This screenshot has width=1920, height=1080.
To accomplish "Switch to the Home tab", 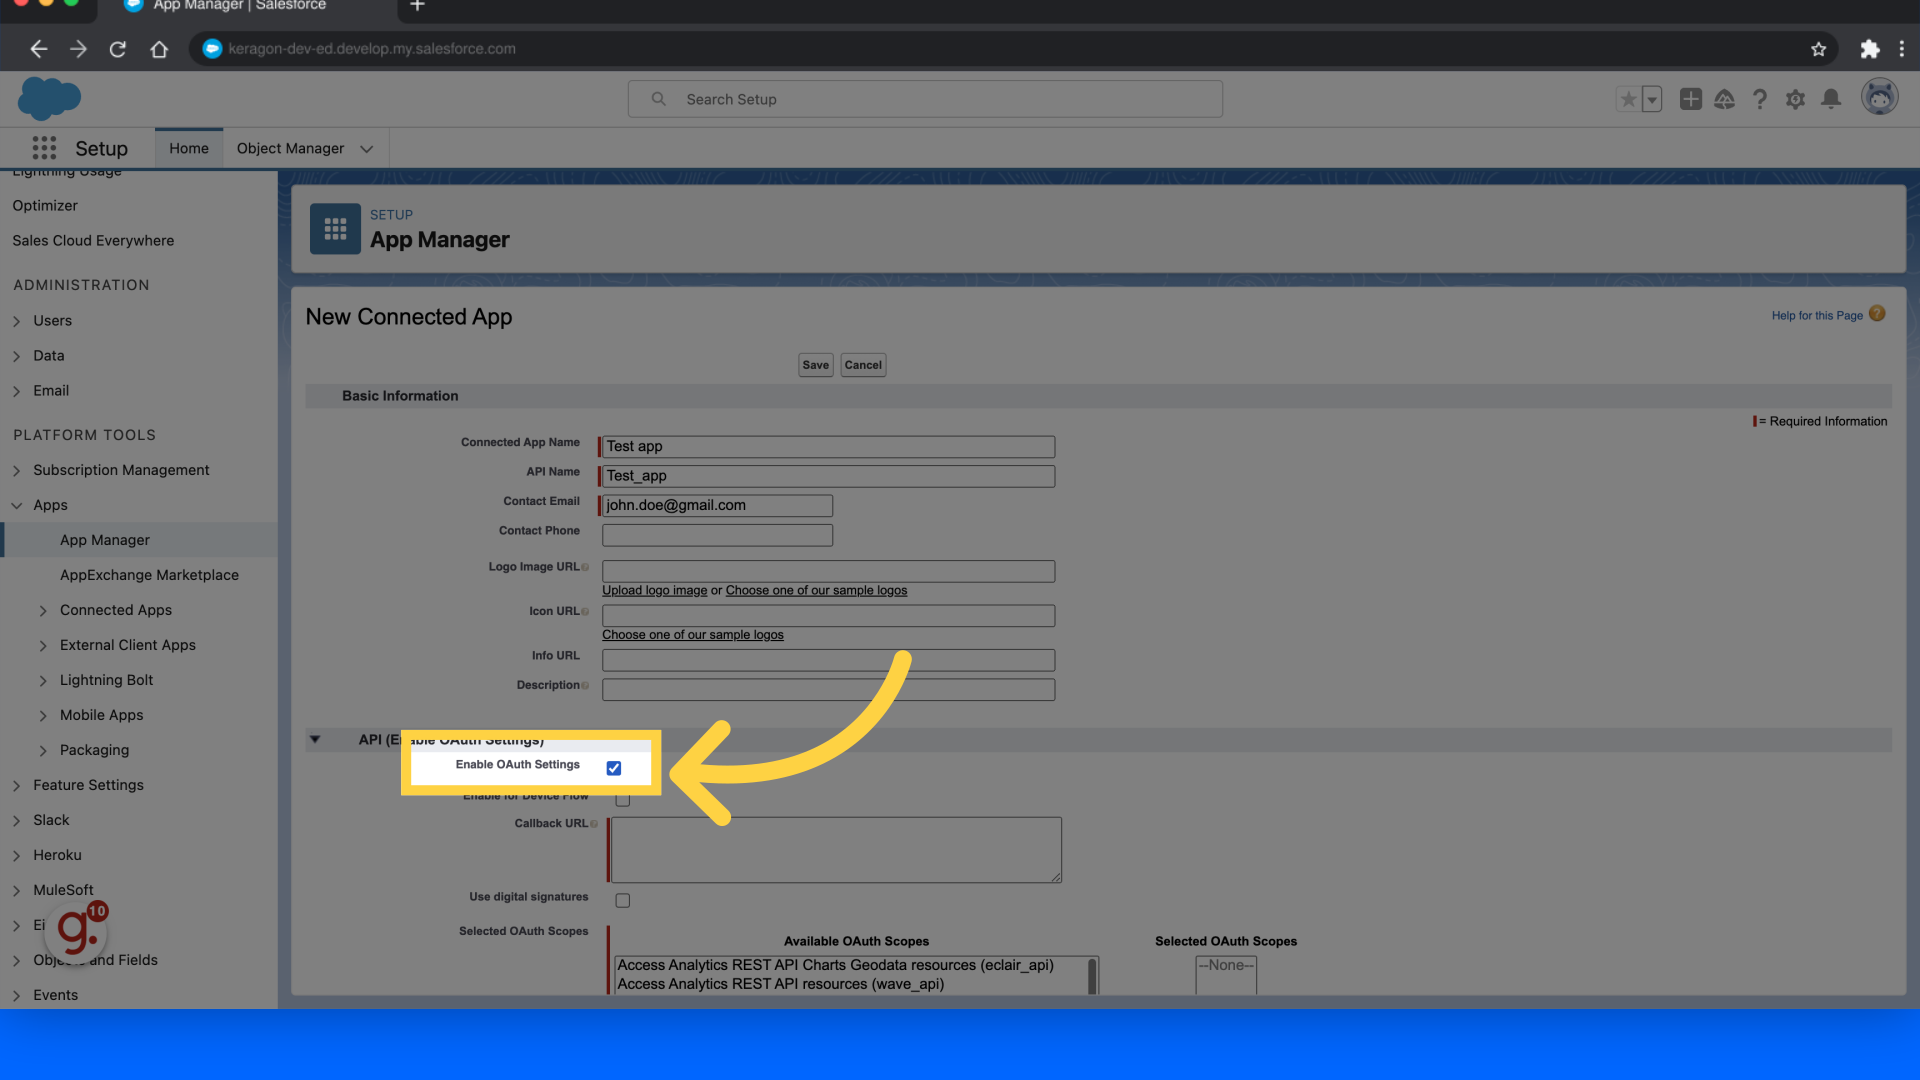I will 189,148.
